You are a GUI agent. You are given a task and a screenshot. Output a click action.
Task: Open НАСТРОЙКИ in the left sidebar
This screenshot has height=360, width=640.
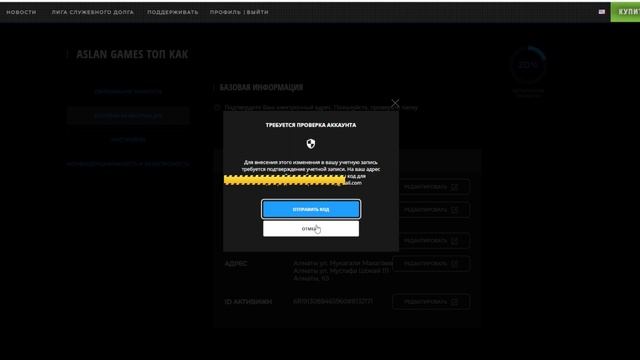(x=128, y=140)
